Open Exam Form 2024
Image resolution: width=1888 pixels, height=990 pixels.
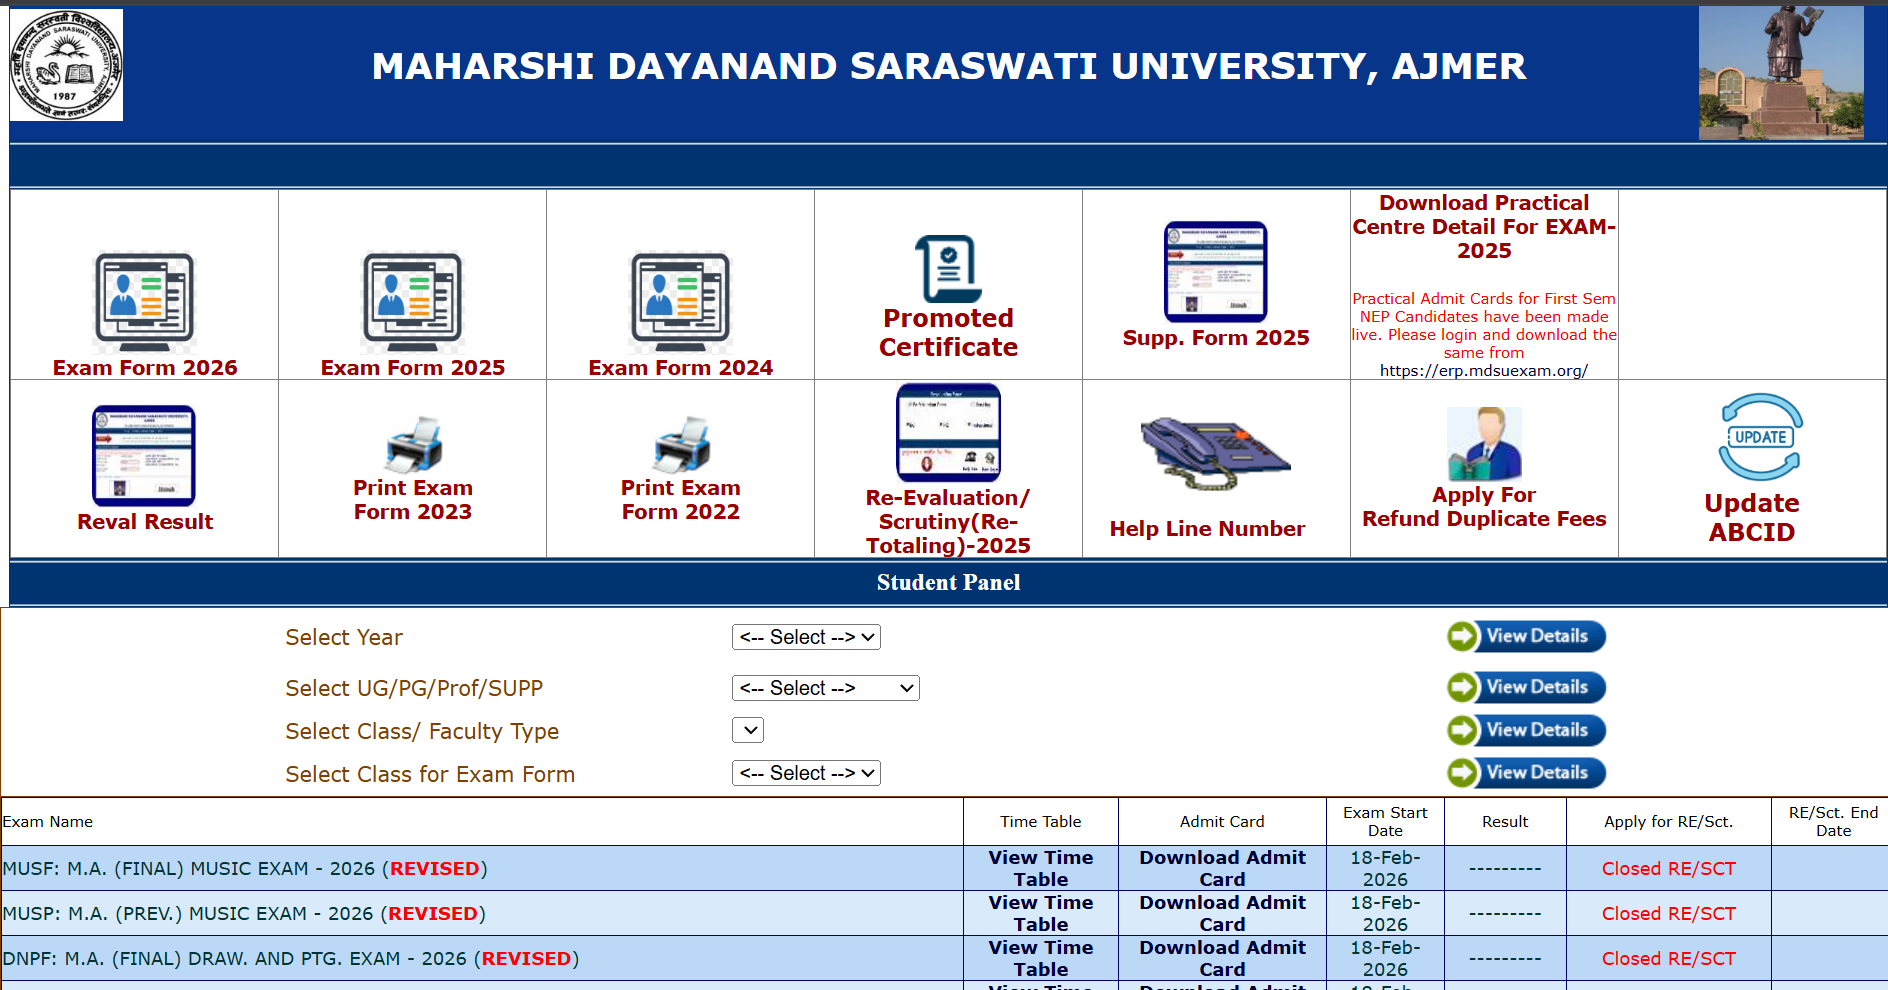(679, 300)
